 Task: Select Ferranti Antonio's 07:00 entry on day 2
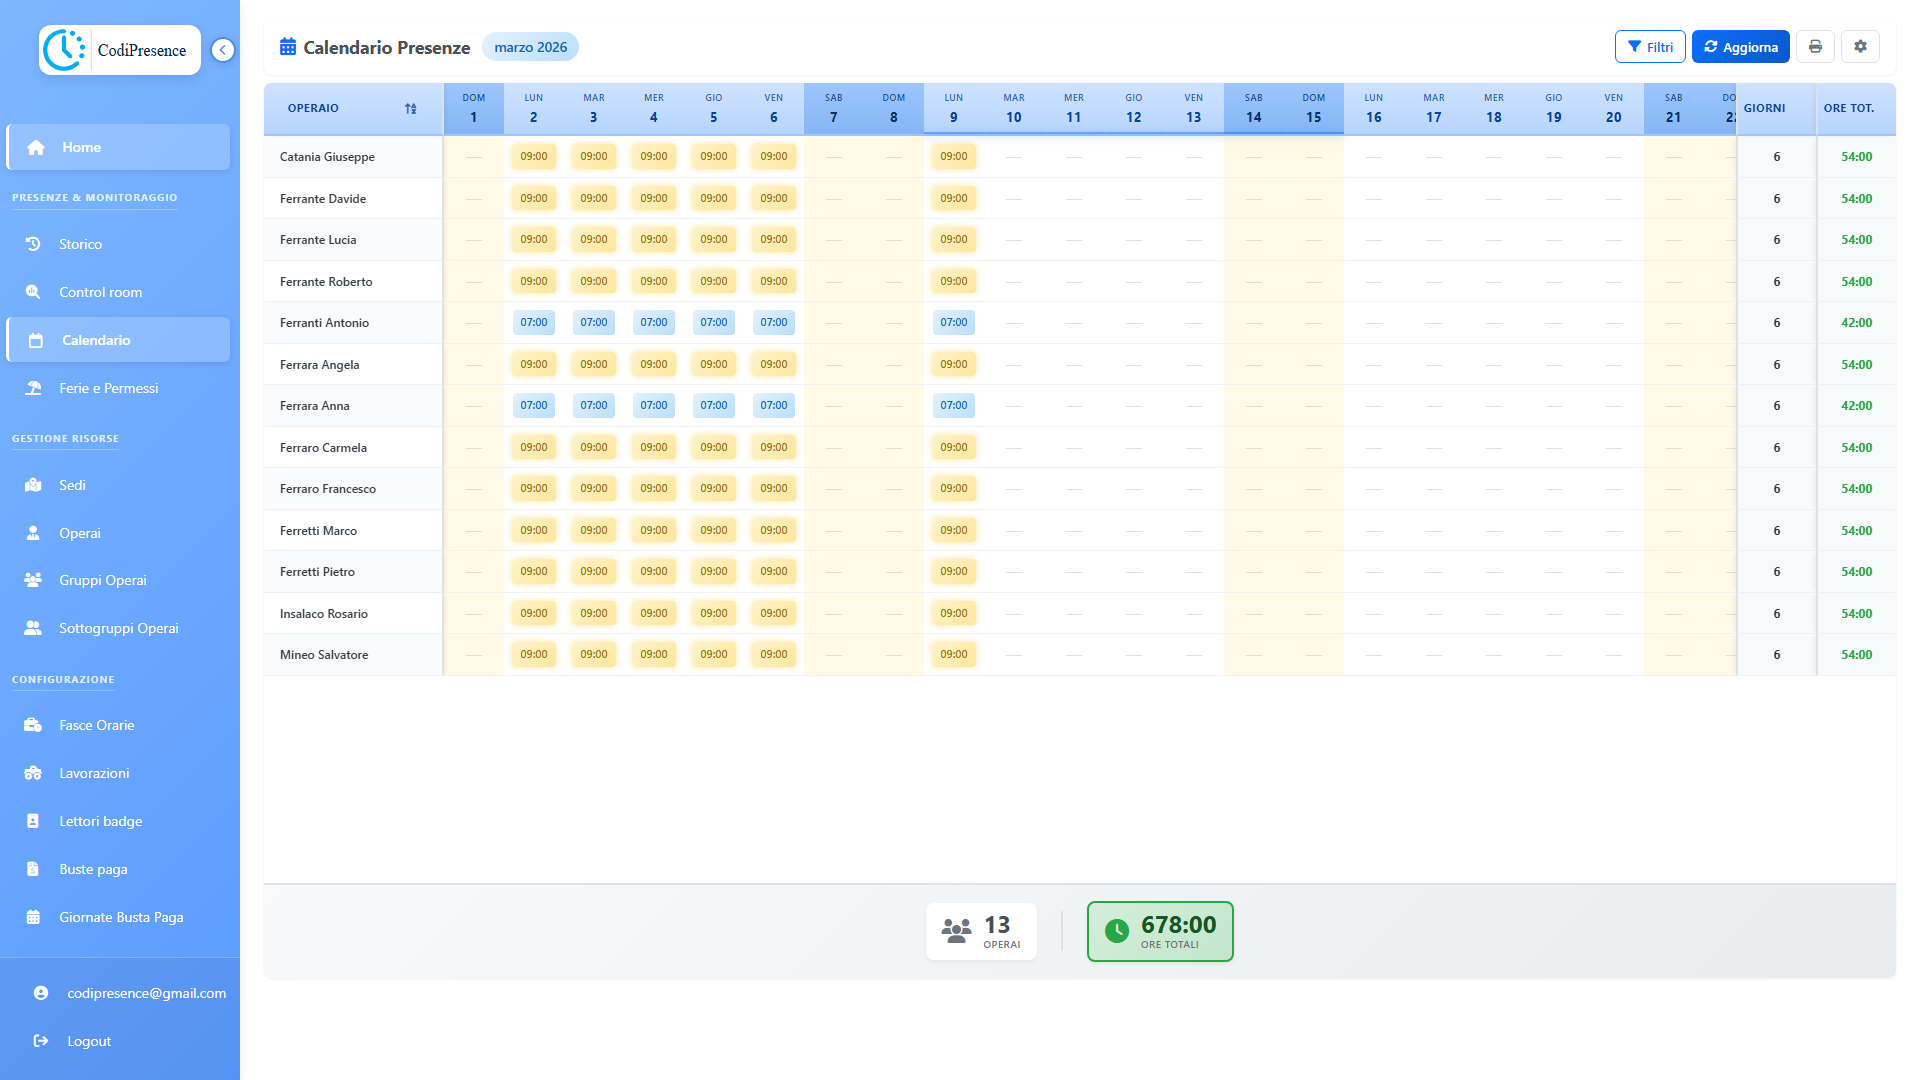click(x=533, y=322)
